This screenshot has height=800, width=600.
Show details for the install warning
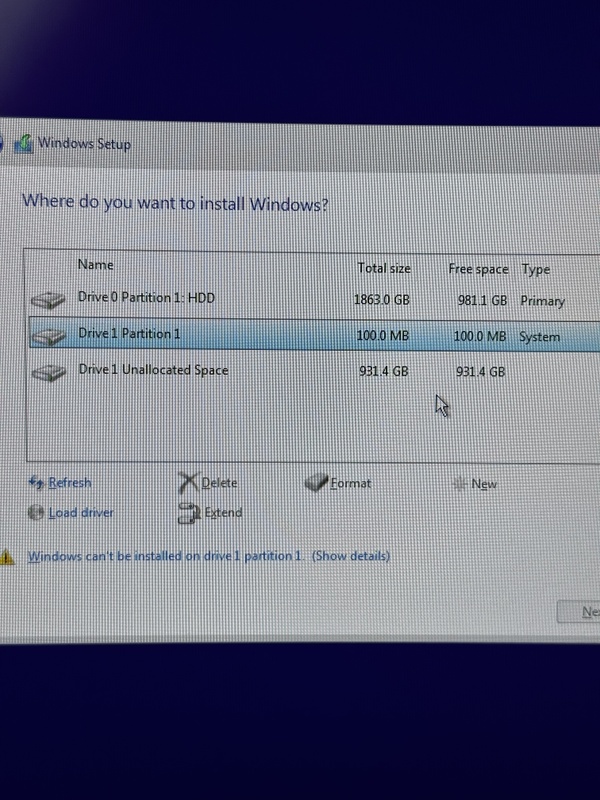(351, 556)
